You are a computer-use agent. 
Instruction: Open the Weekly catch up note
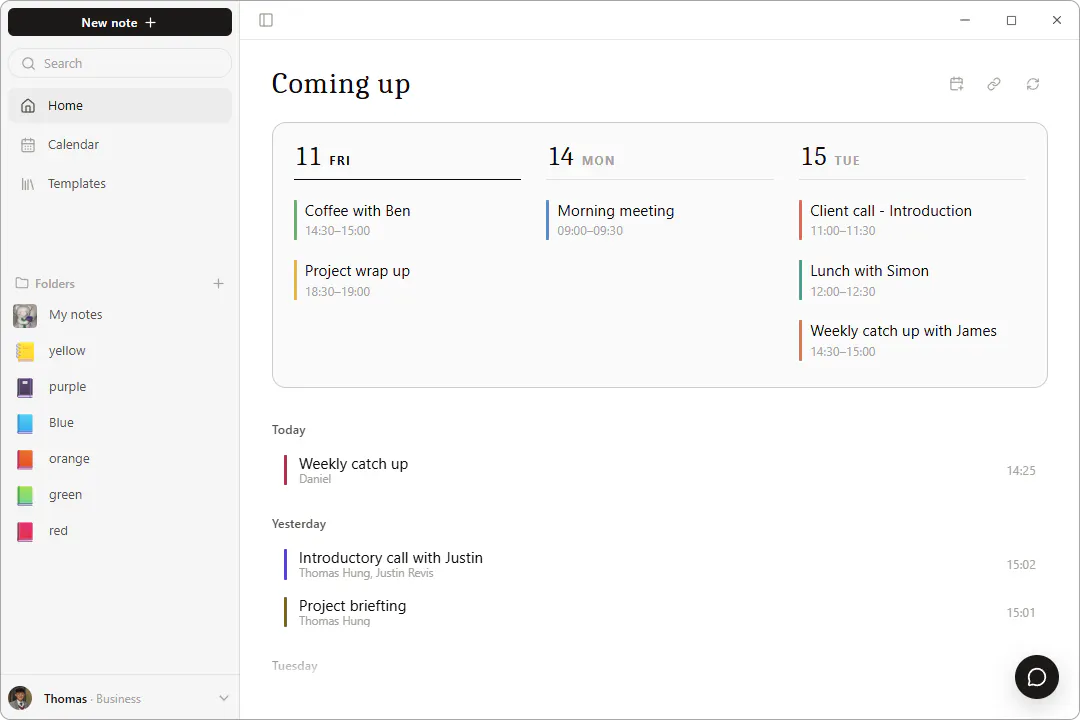point(660,471)
